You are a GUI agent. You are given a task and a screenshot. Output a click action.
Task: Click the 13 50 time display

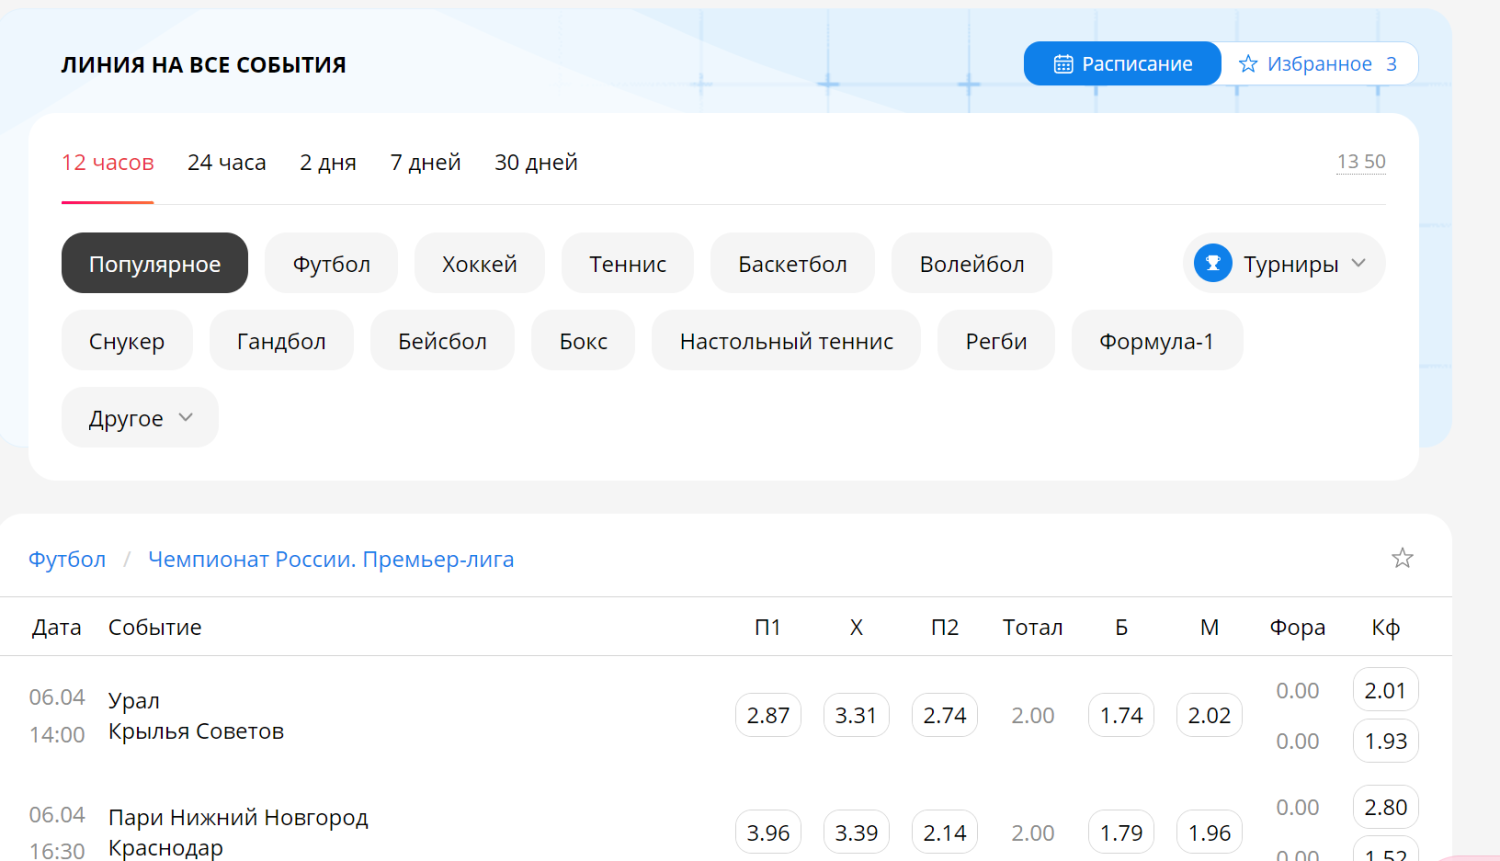[x=1361, y=162]
